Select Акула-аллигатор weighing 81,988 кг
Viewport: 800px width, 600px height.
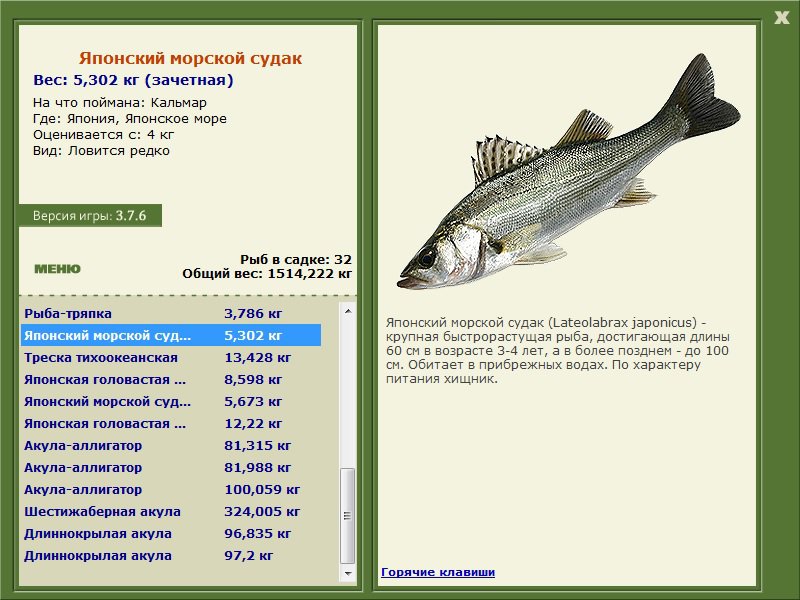pos(170,468)
